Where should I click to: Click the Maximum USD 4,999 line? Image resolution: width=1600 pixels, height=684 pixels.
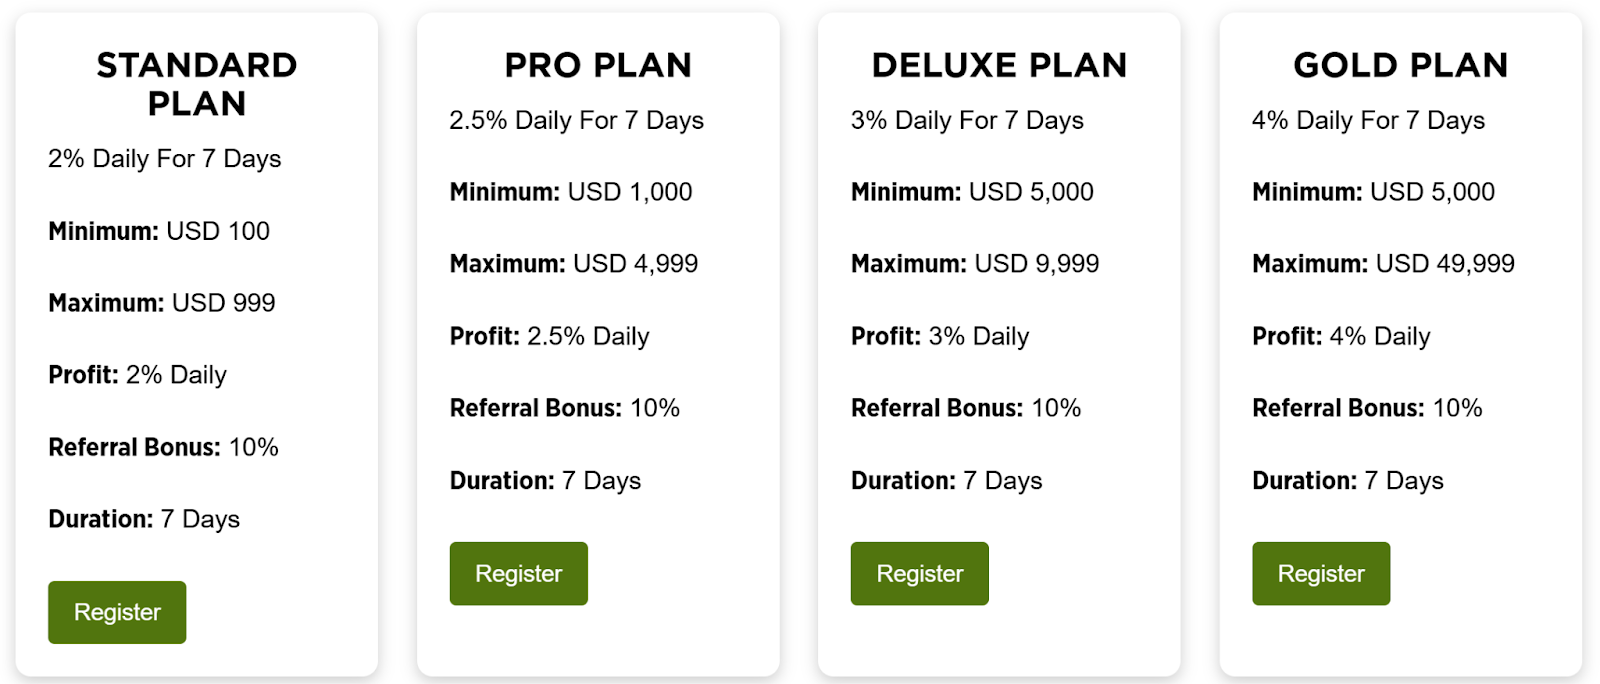pyautogui.click(x=574, y=264)
